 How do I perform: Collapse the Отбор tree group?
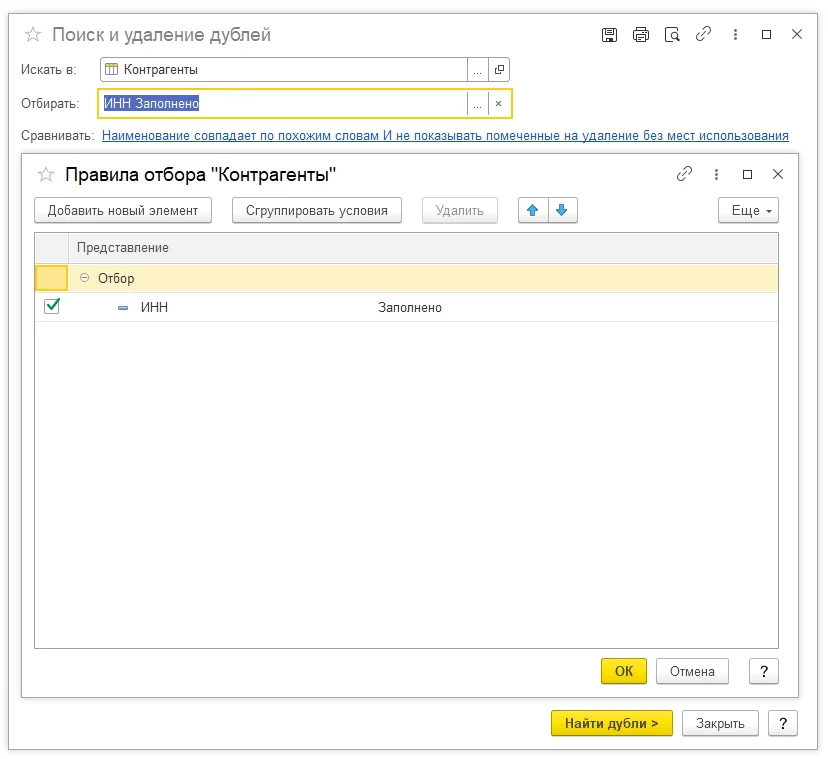coord(84,278)
